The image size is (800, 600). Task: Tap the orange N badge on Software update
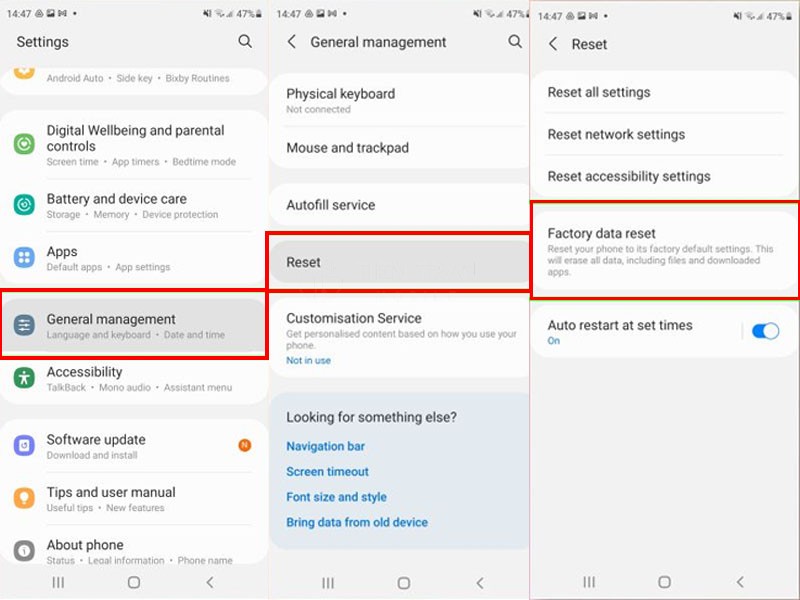(x=244, y=445)
